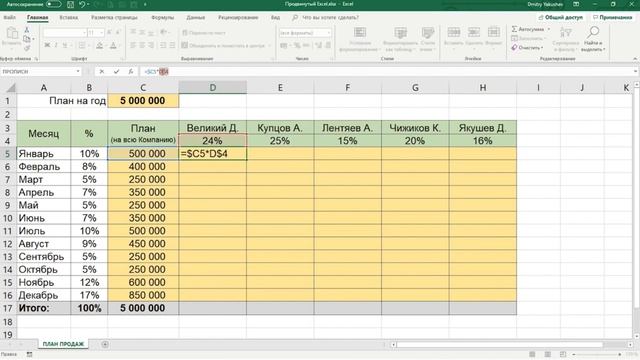
Task: Click the Copy icon
Action: pyautogui.click(x=27, y=39)
